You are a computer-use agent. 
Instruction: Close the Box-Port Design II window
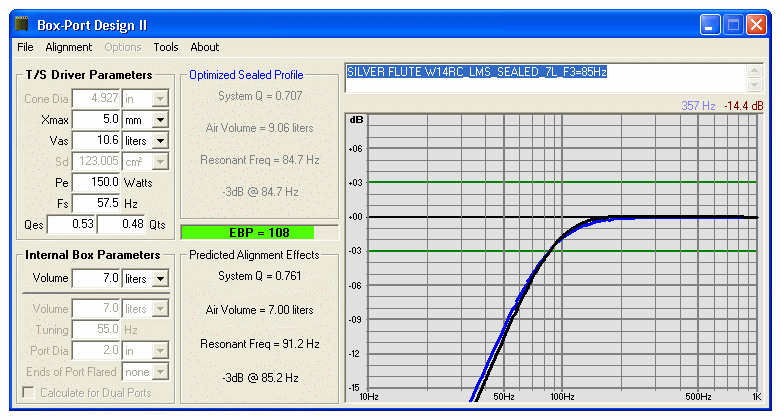(x=756, y=24)
